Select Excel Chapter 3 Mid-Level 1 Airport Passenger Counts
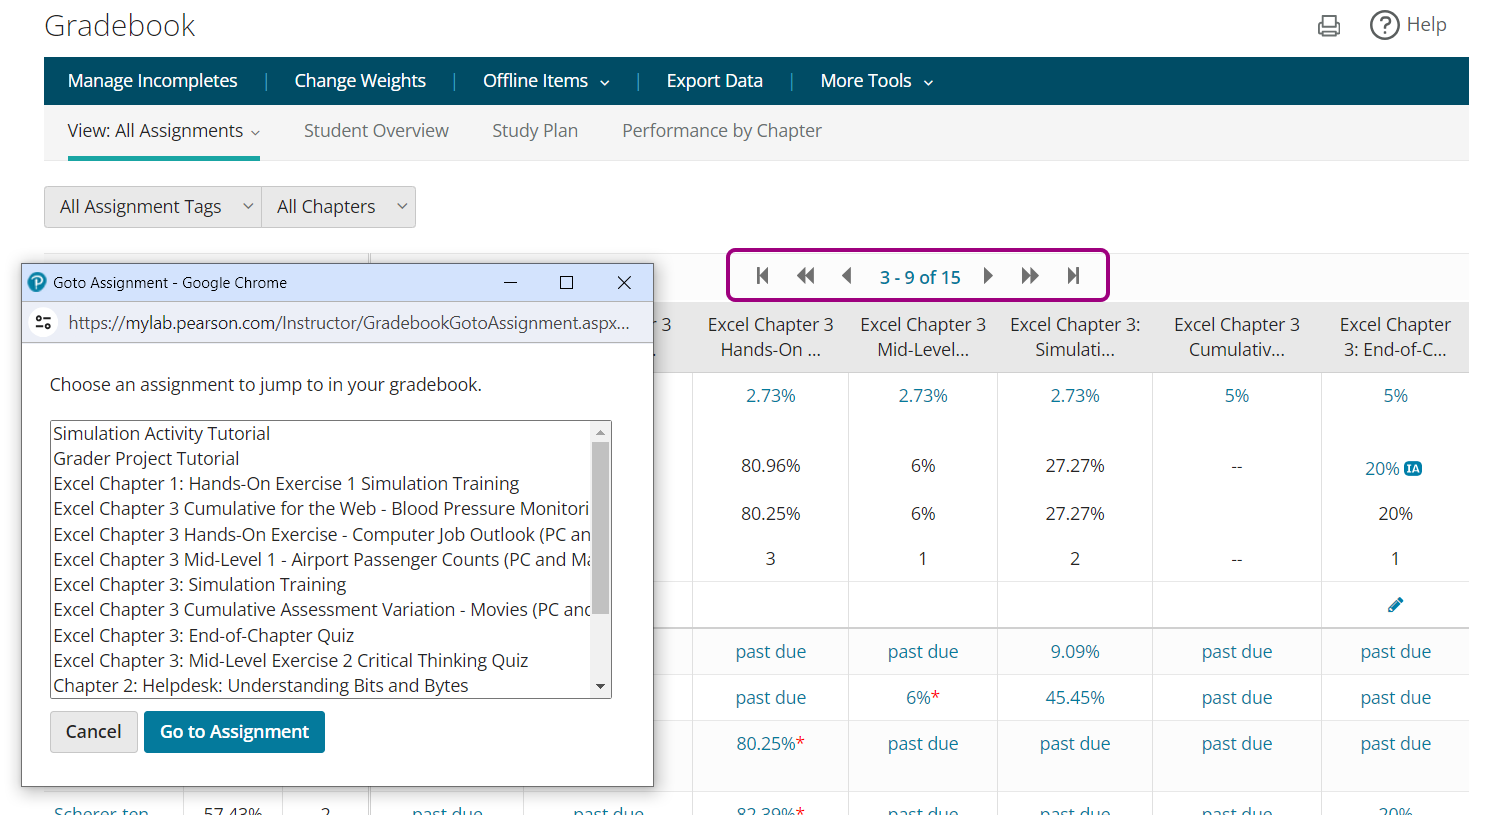Viewport: 1498px width, 815px height. coord(321,560)
